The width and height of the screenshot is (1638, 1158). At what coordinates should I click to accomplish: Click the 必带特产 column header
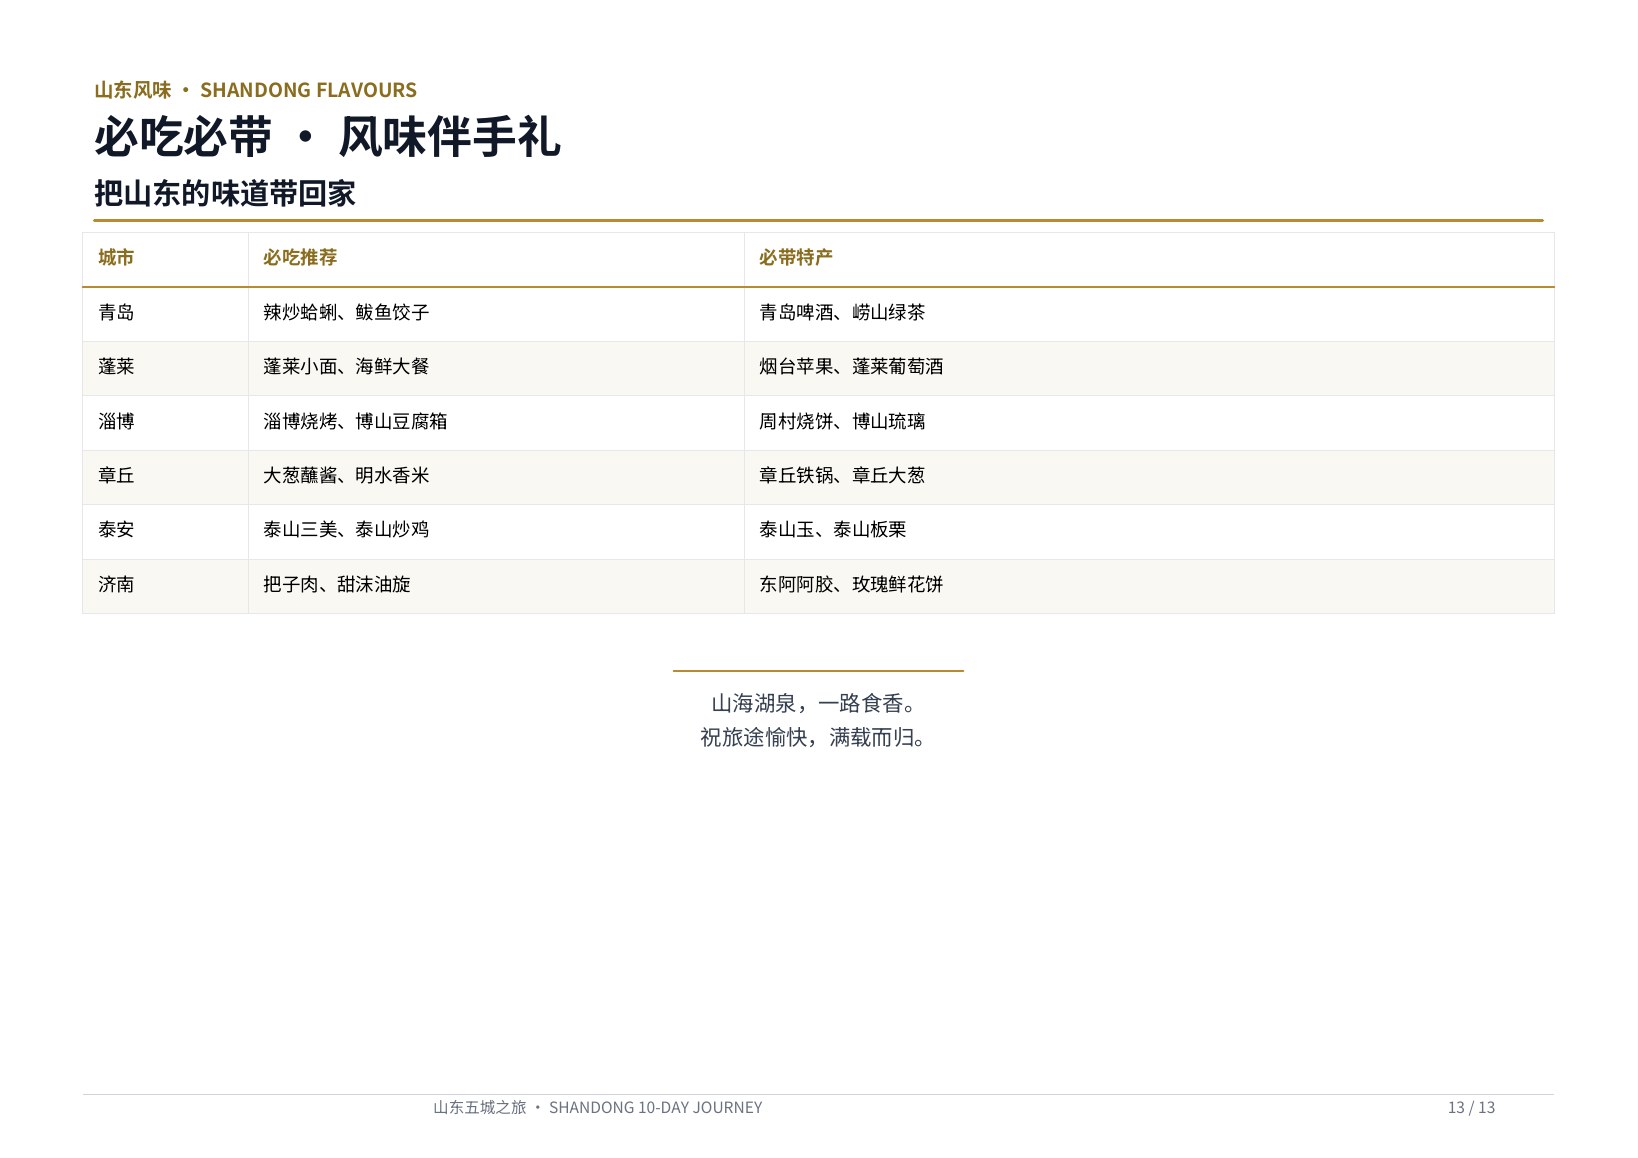coord(1149,259)
